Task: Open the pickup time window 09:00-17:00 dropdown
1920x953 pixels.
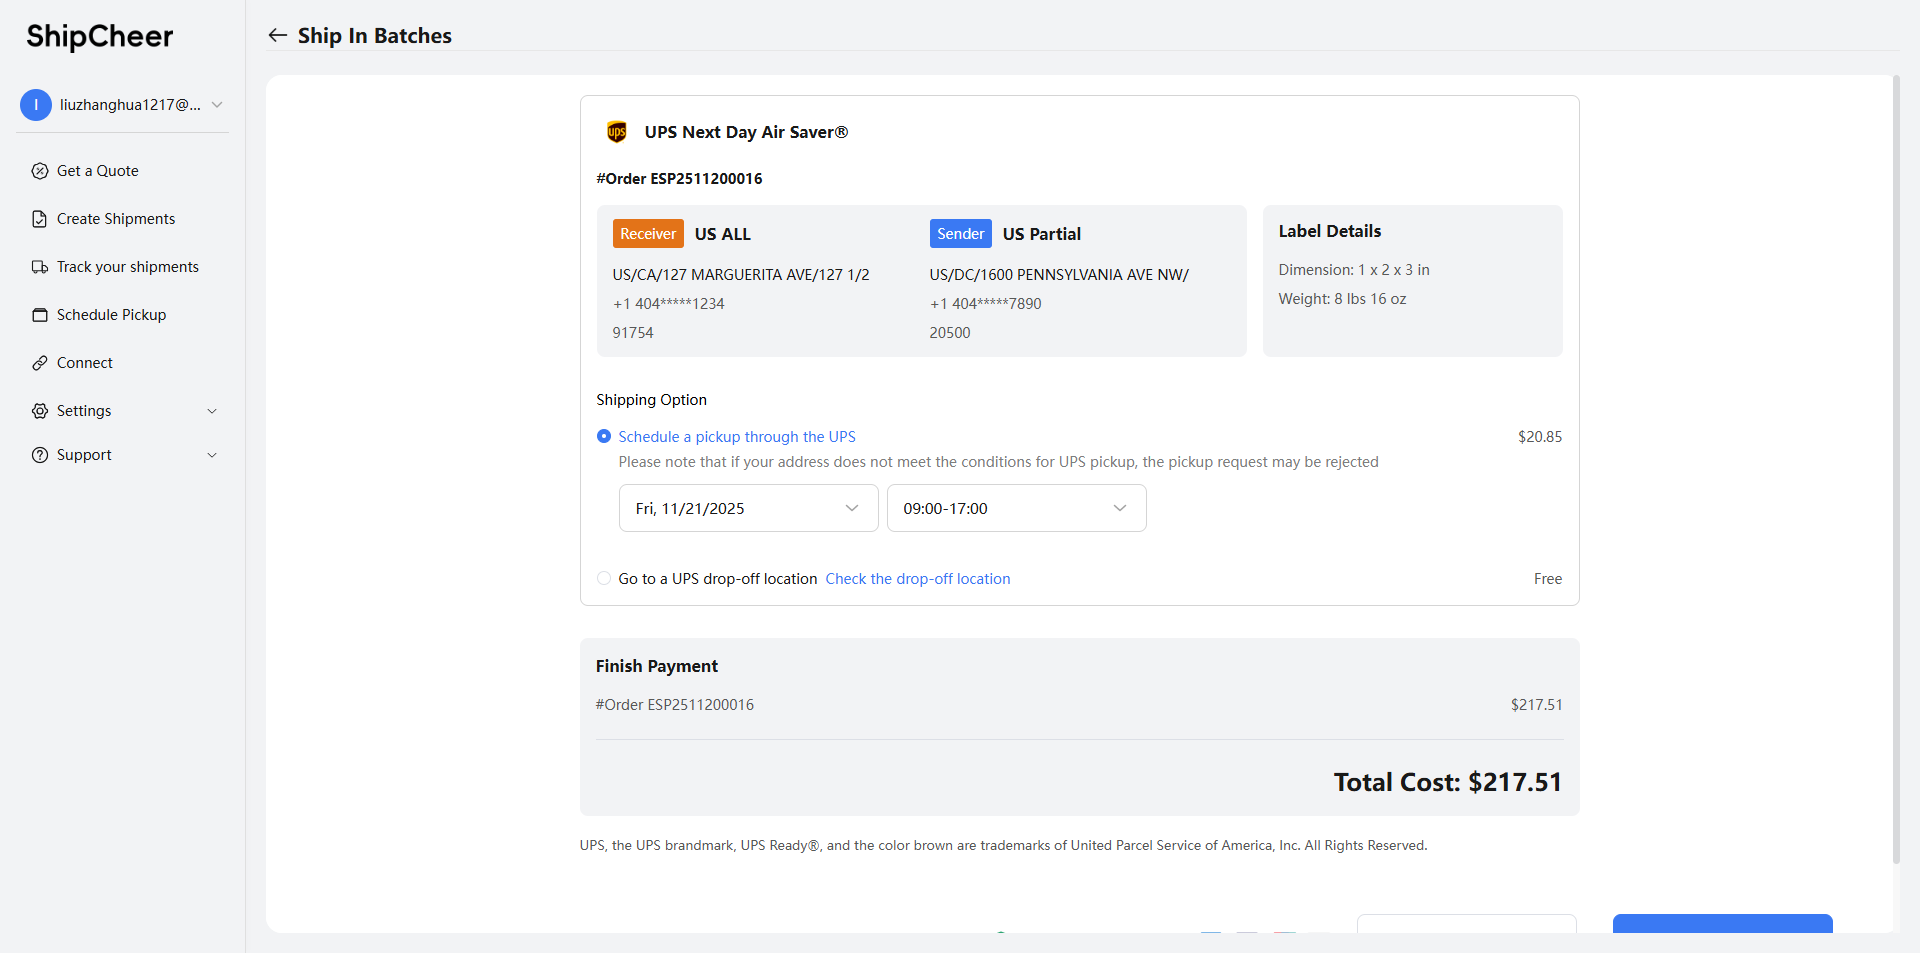Action: coord(1016,508)
